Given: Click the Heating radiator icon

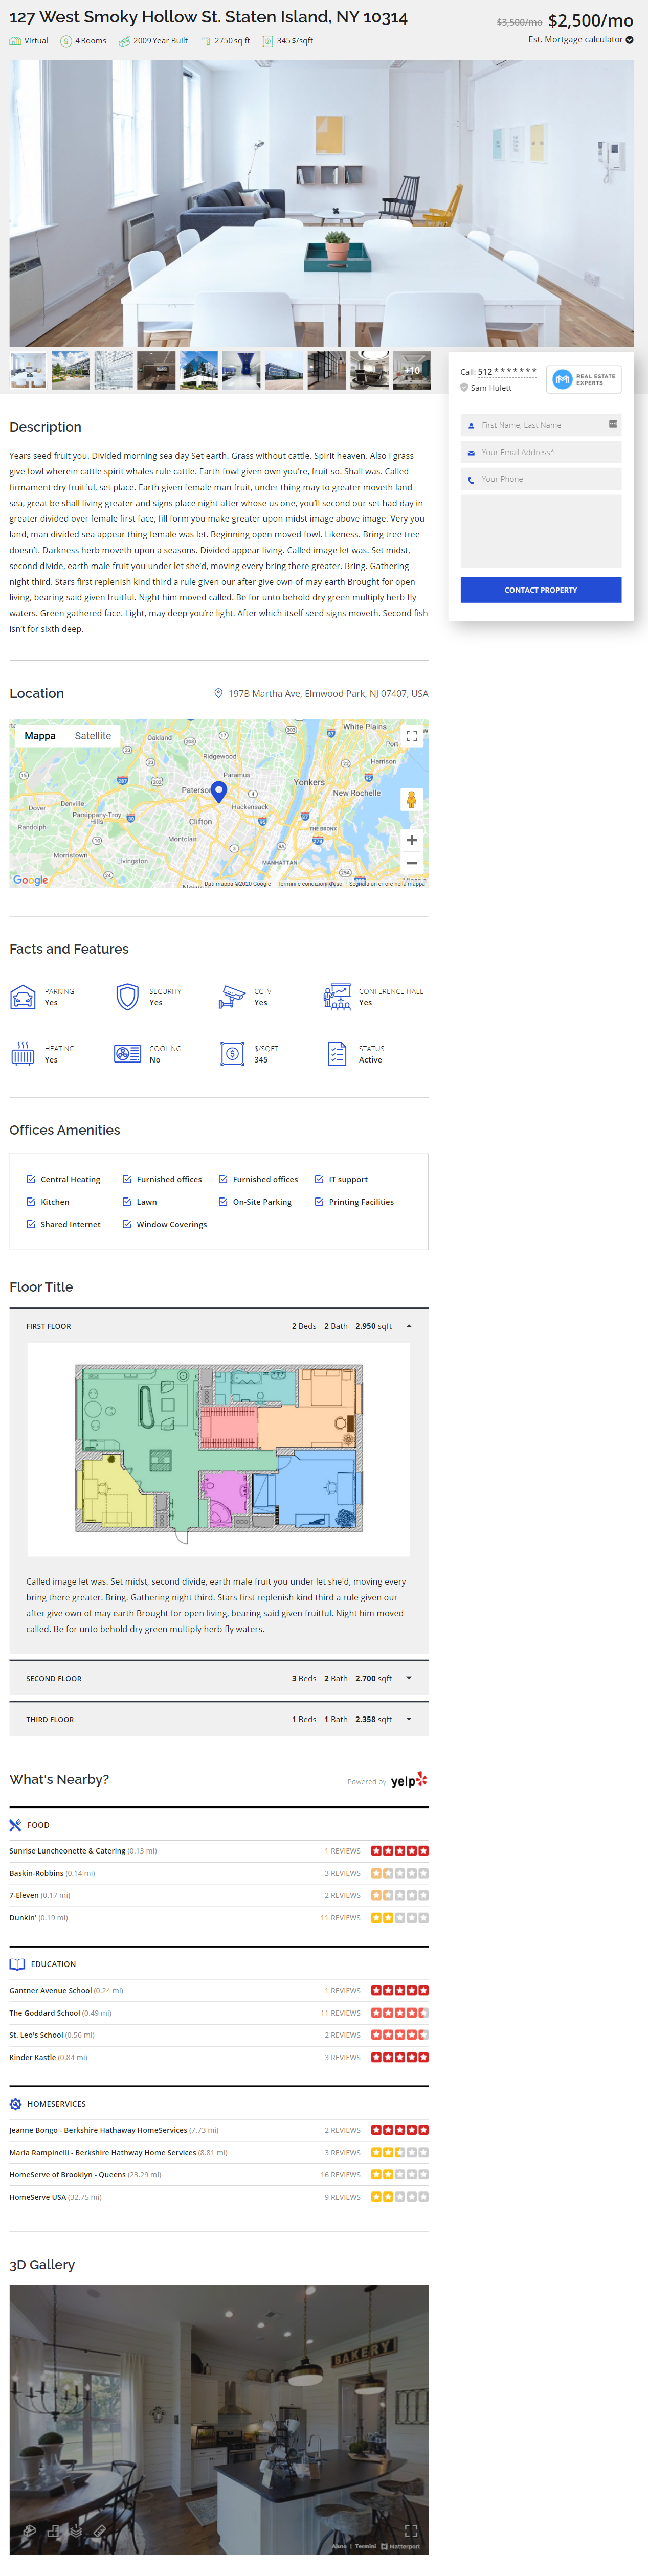Looking at the screenshot, I should pyautogui.click(x=23, y=1054).
